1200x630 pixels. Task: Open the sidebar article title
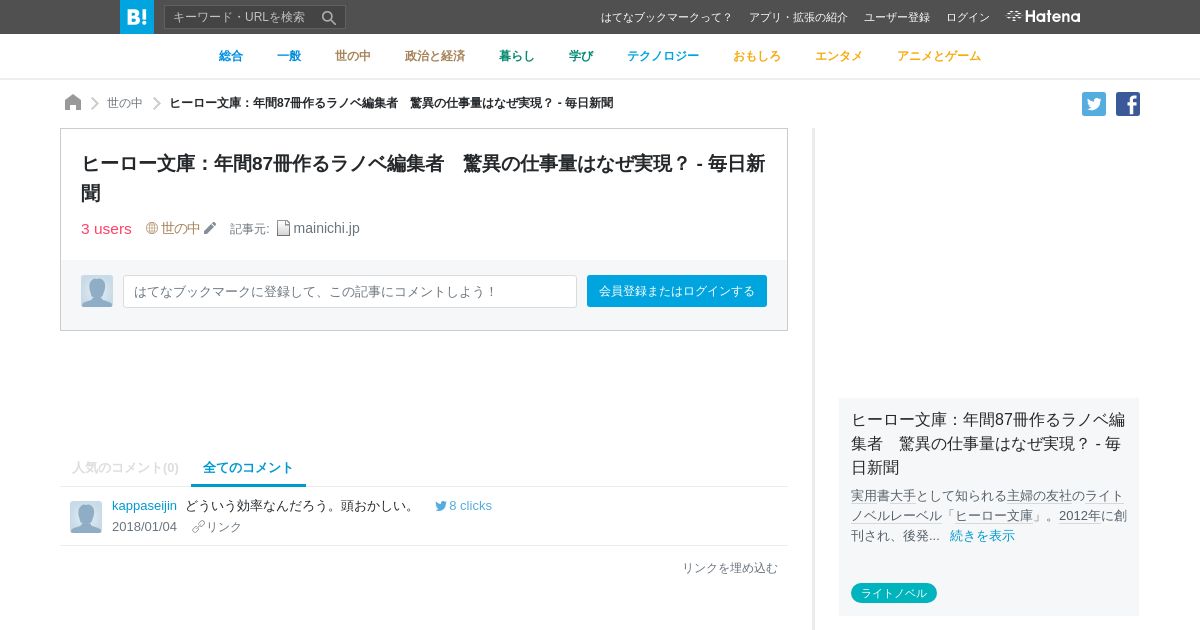coord(988,443)
